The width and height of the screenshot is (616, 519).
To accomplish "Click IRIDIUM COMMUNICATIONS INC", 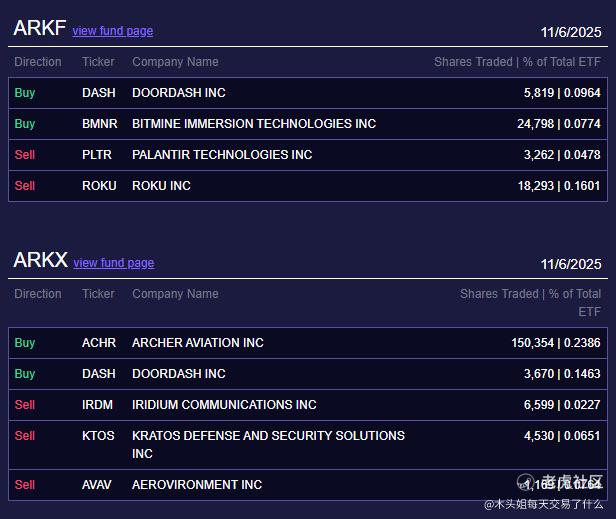I will click(224, 405).
